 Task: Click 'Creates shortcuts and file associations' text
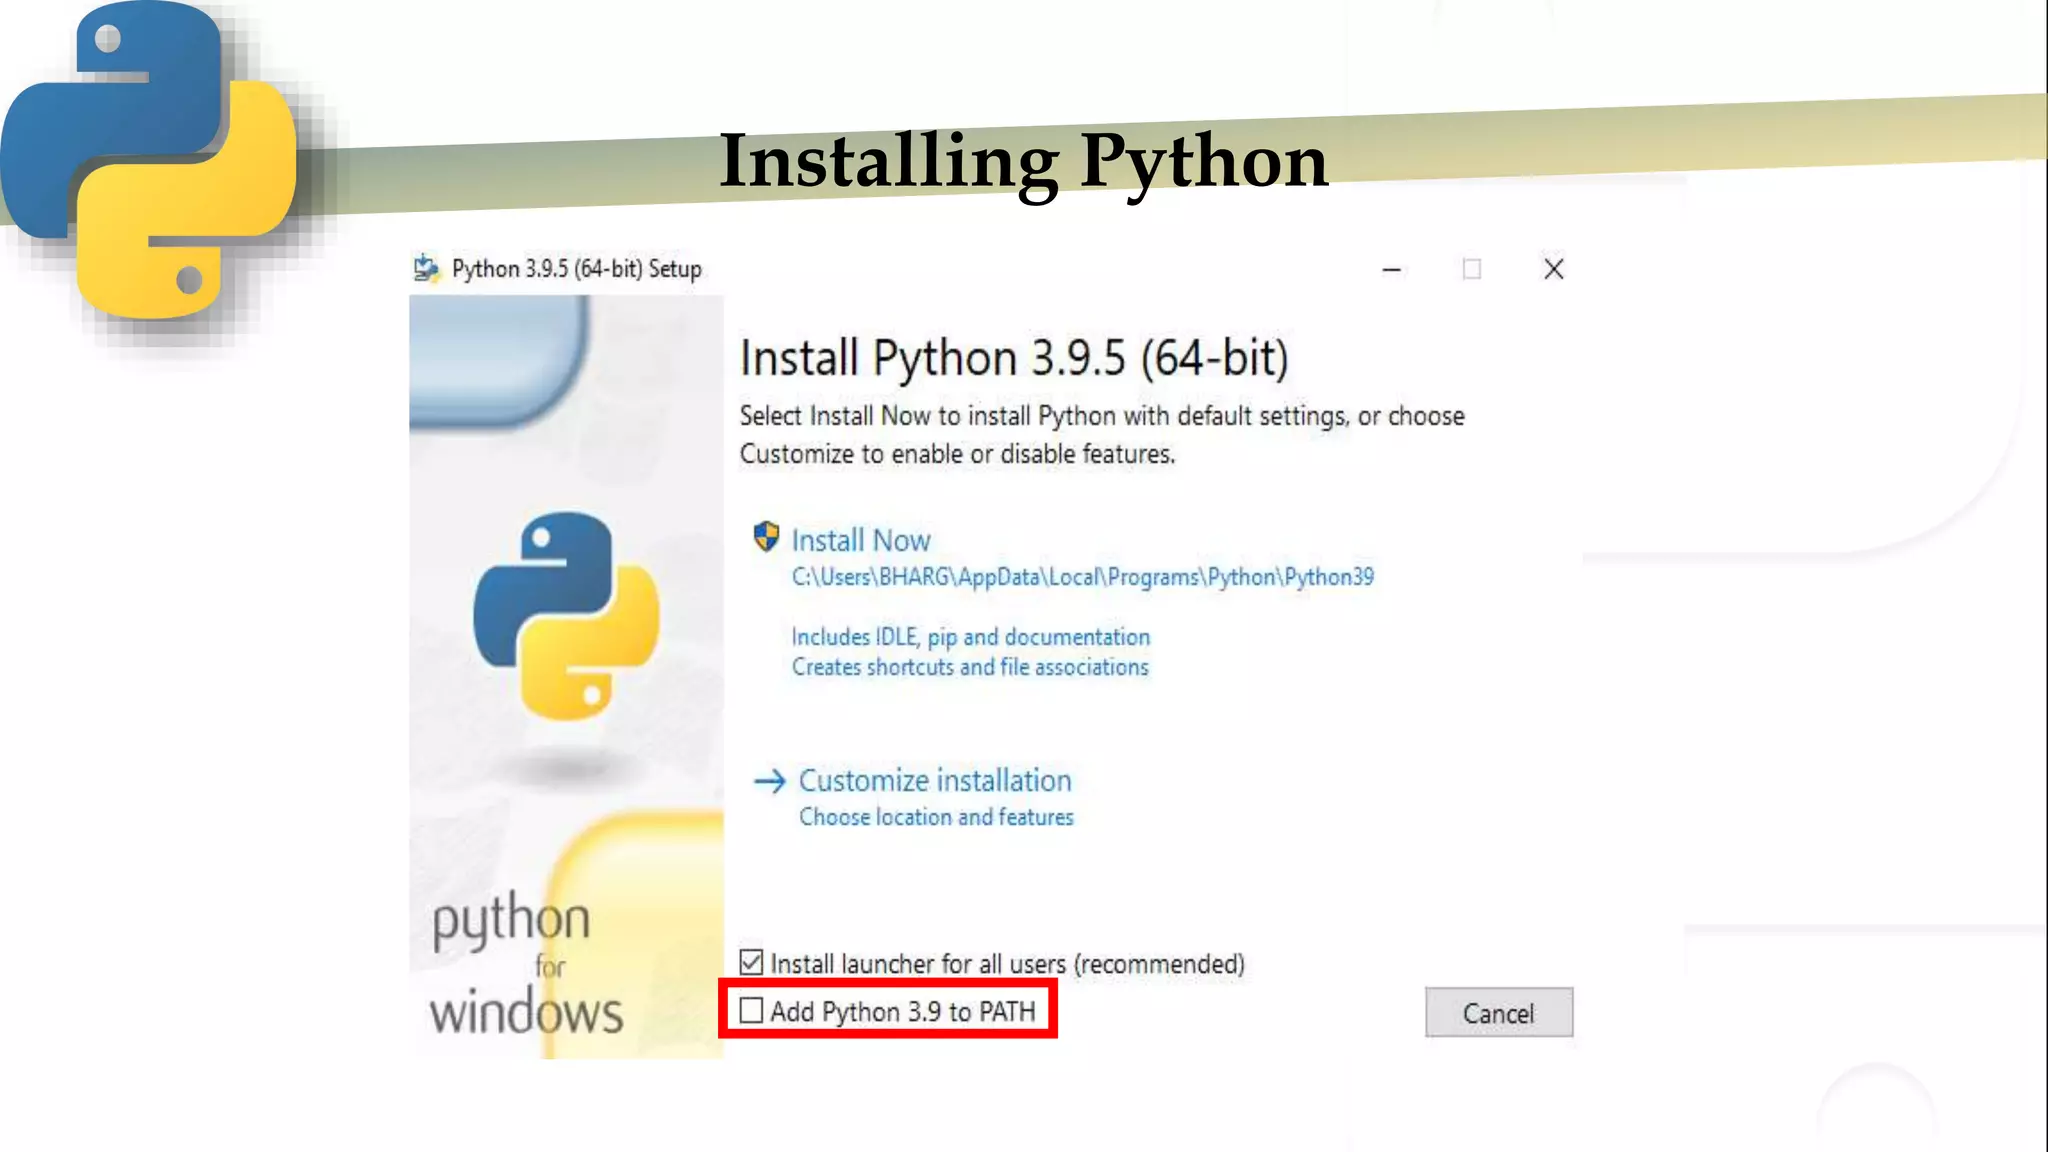click(970, 667)
